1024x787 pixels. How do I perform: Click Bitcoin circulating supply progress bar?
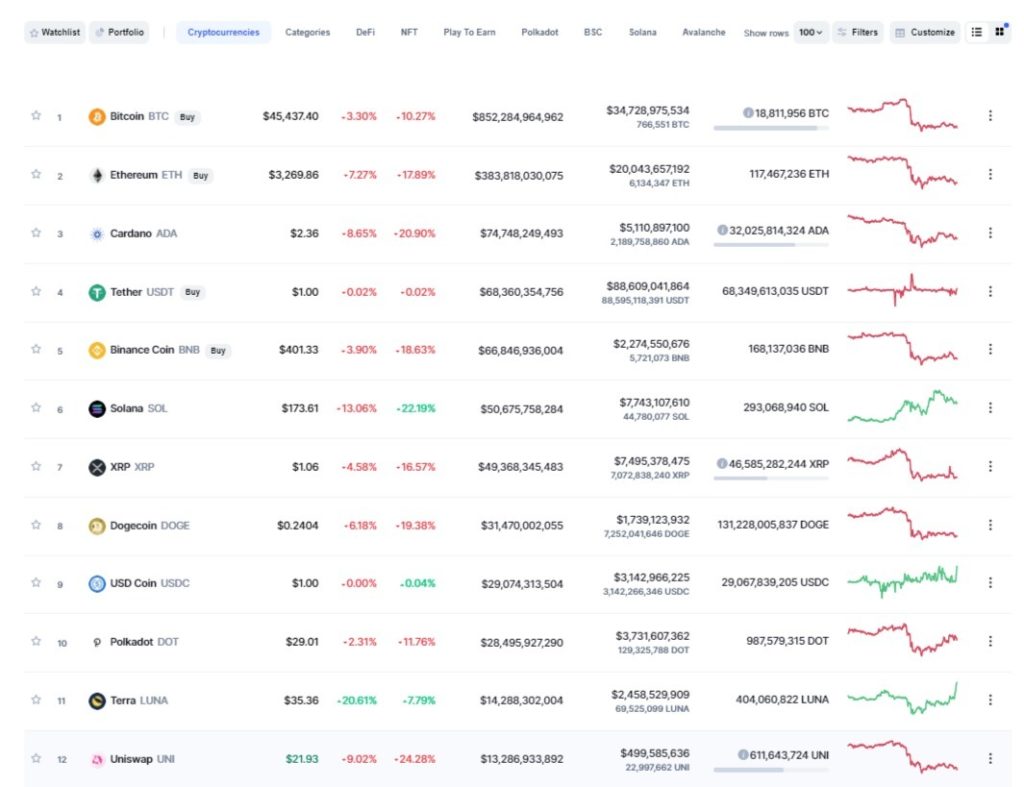[x=771, y=128]
